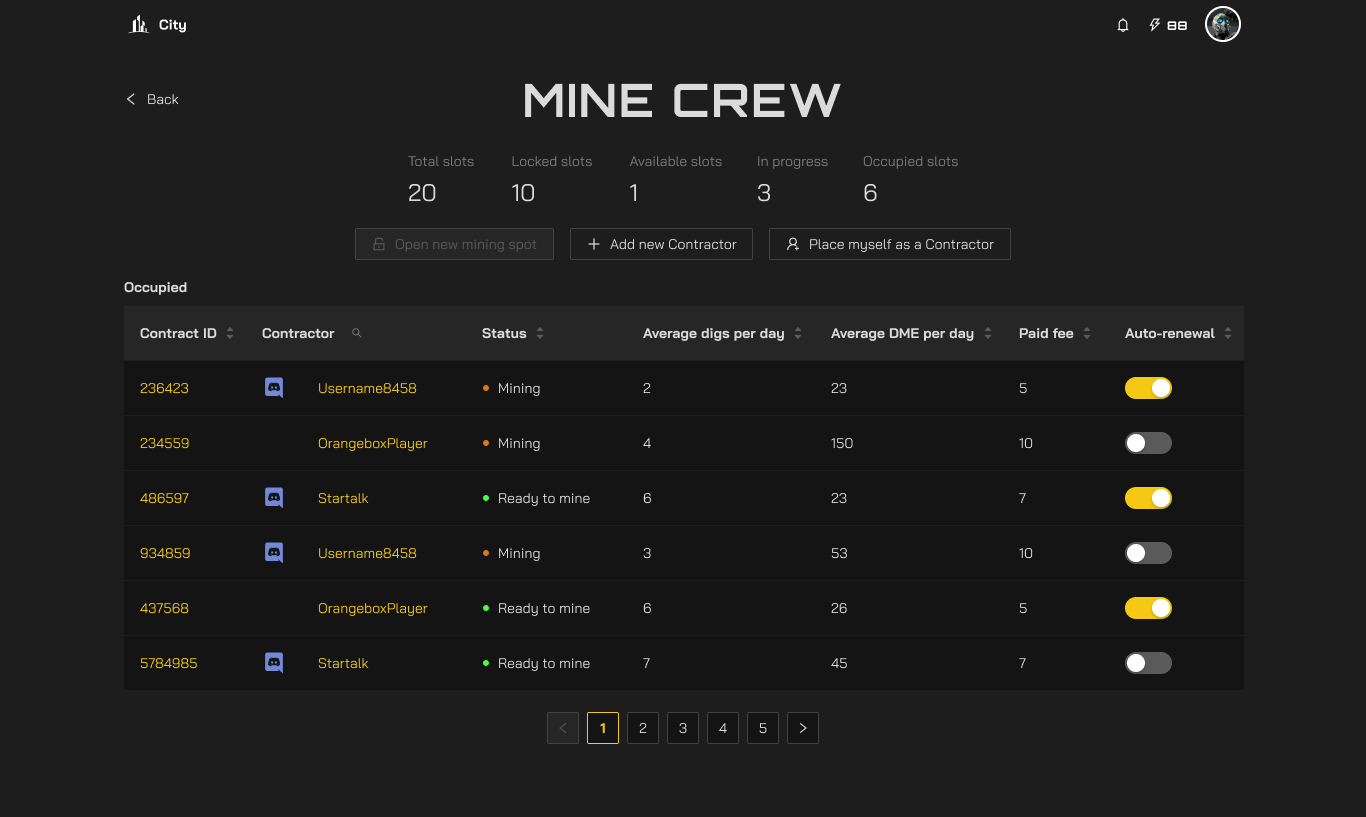
Task: Click Discord icon for contract 486597
Action: pos(274,498)
